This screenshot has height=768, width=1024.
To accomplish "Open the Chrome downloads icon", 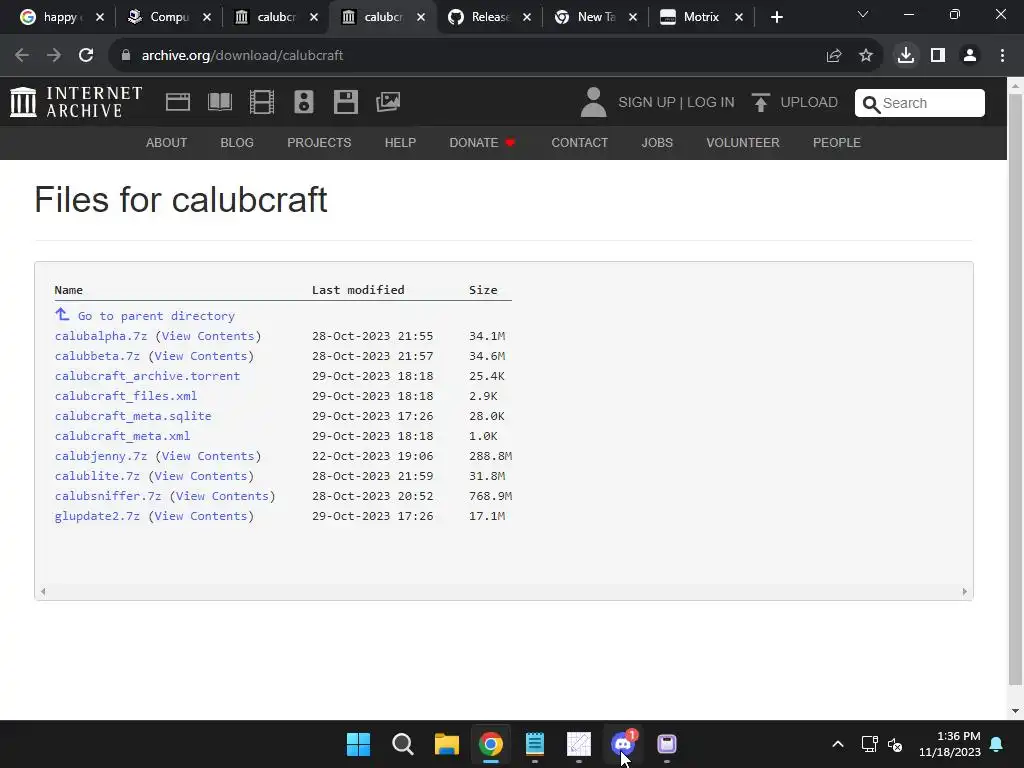I will click(x=906, y=56).
